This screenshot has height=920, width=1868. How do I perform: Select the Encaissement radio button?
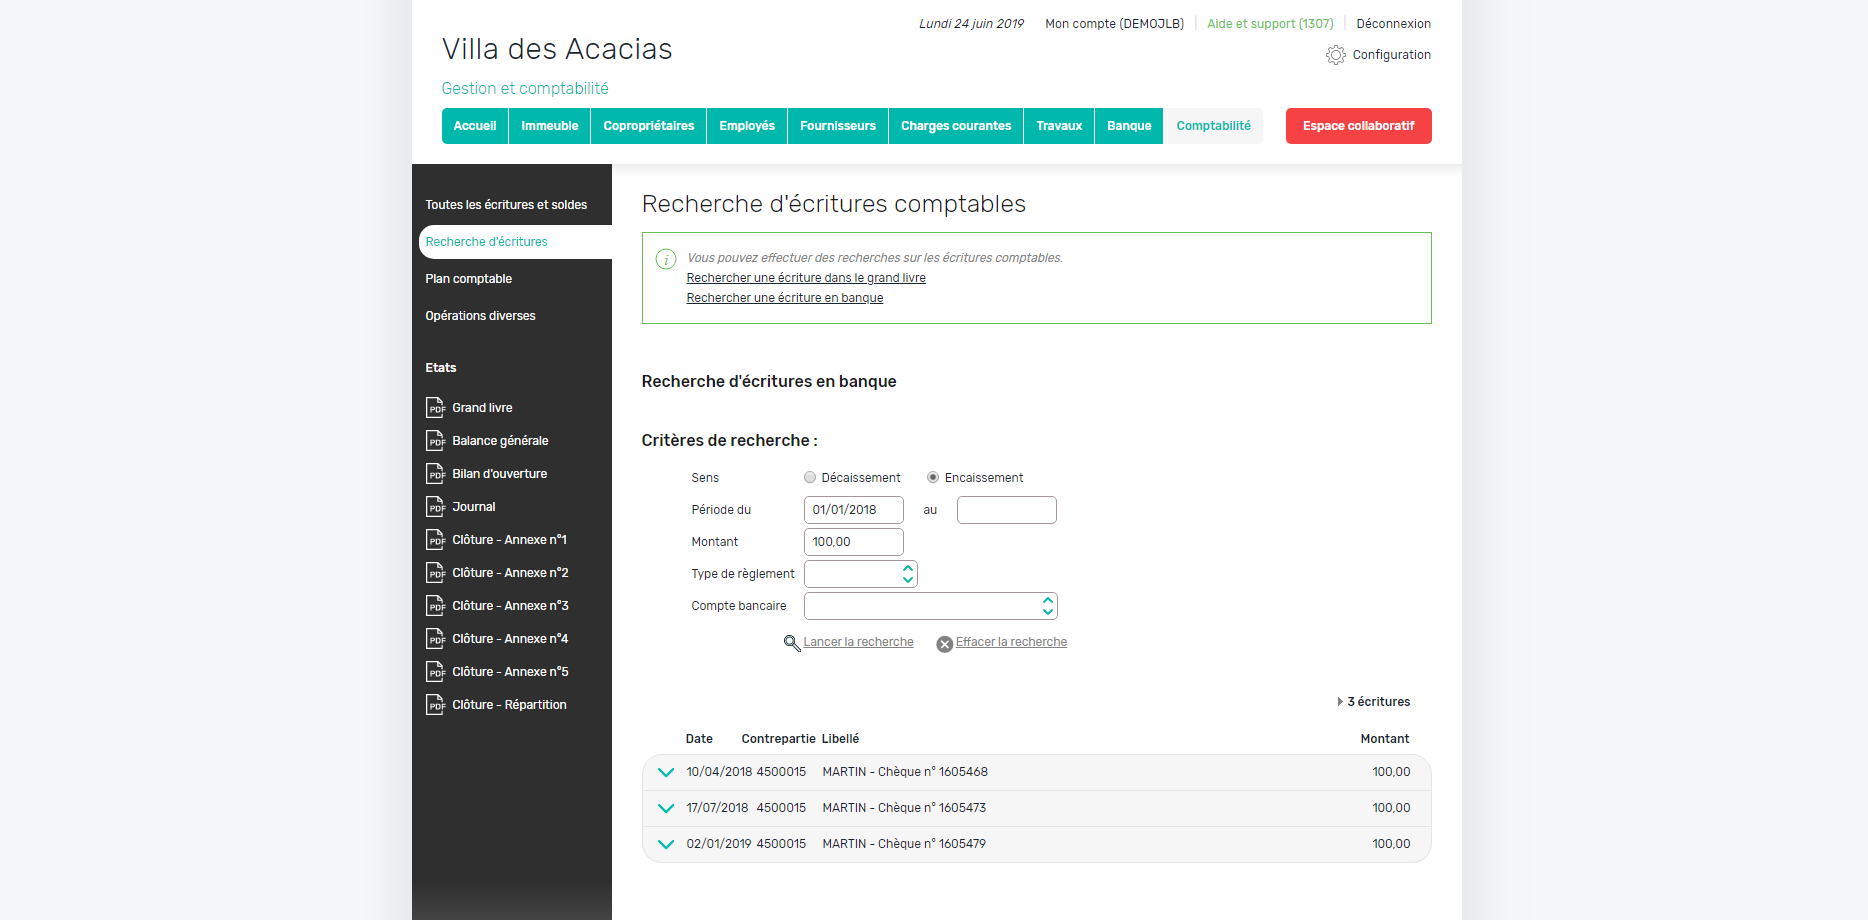coord(933,478)
